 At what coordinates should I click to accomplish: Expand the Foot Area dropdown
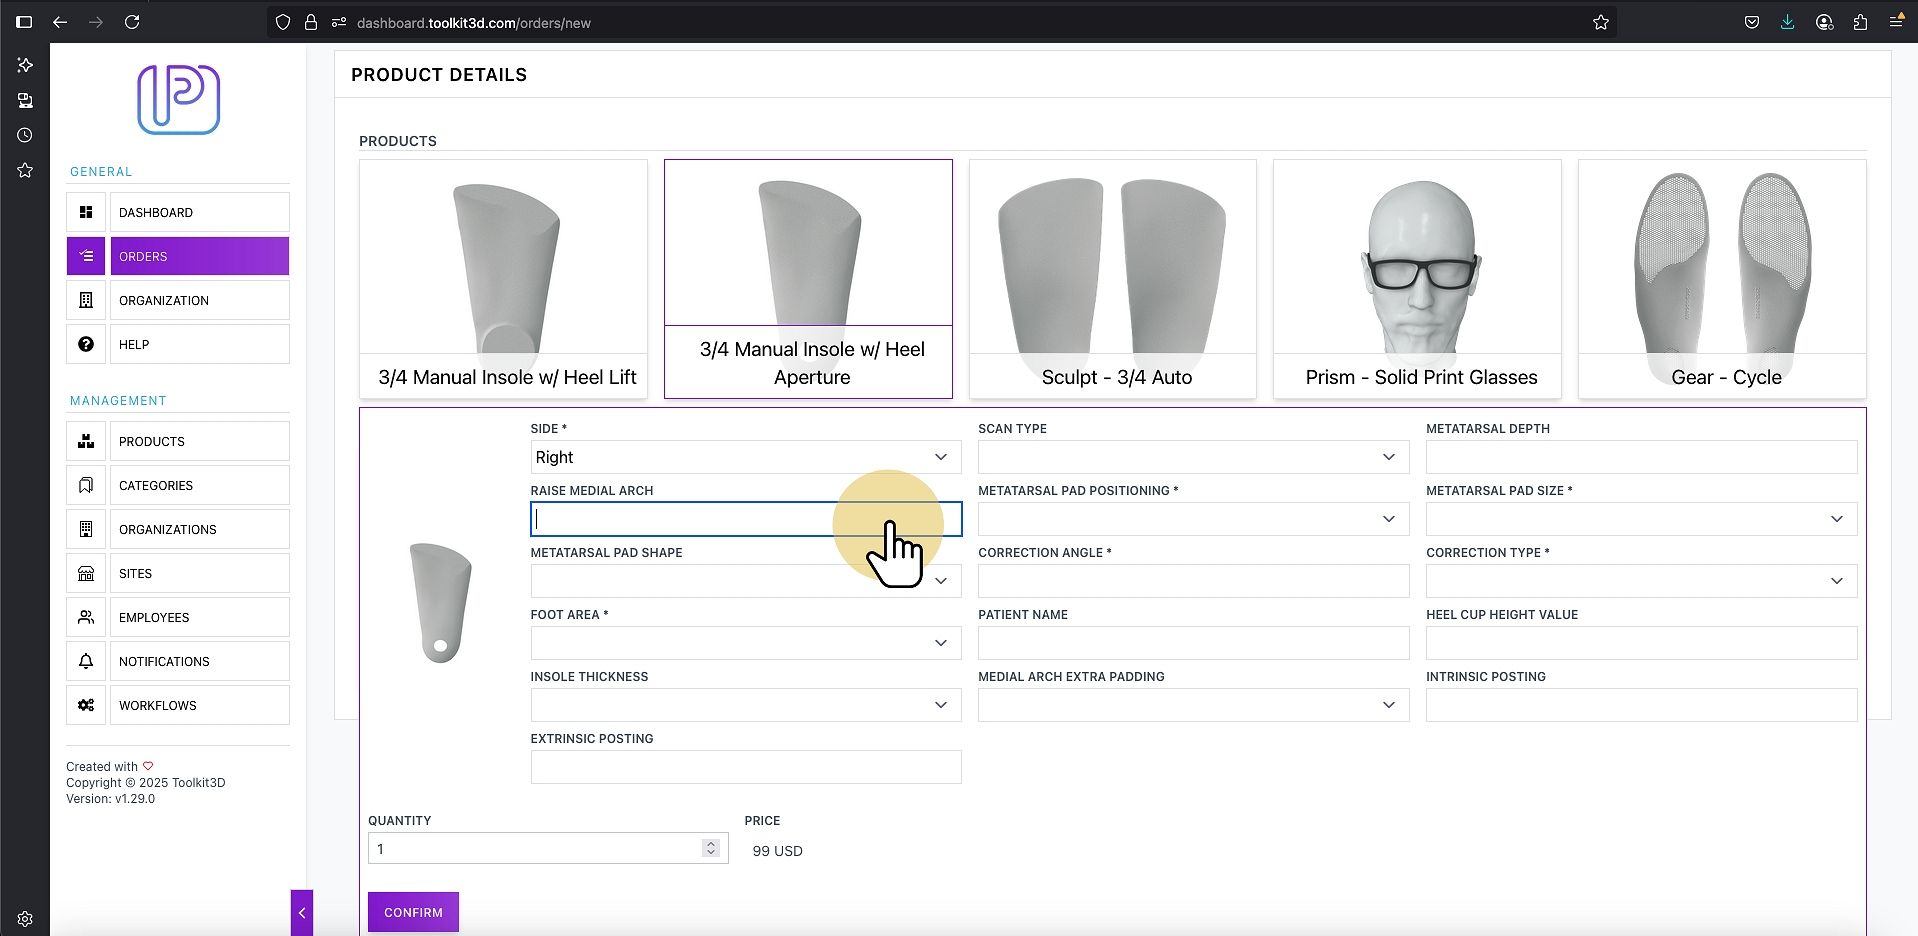click(746, 643)
